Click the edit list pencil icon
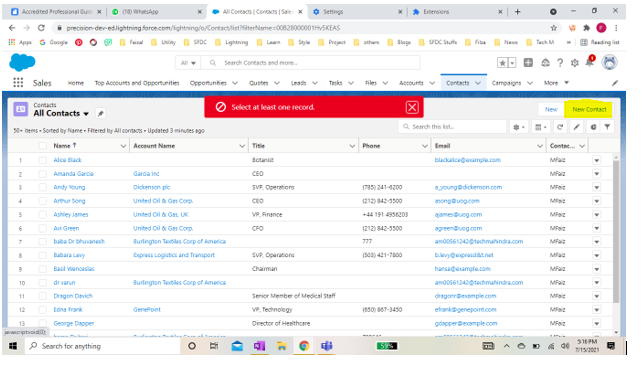 pos(576,127)
